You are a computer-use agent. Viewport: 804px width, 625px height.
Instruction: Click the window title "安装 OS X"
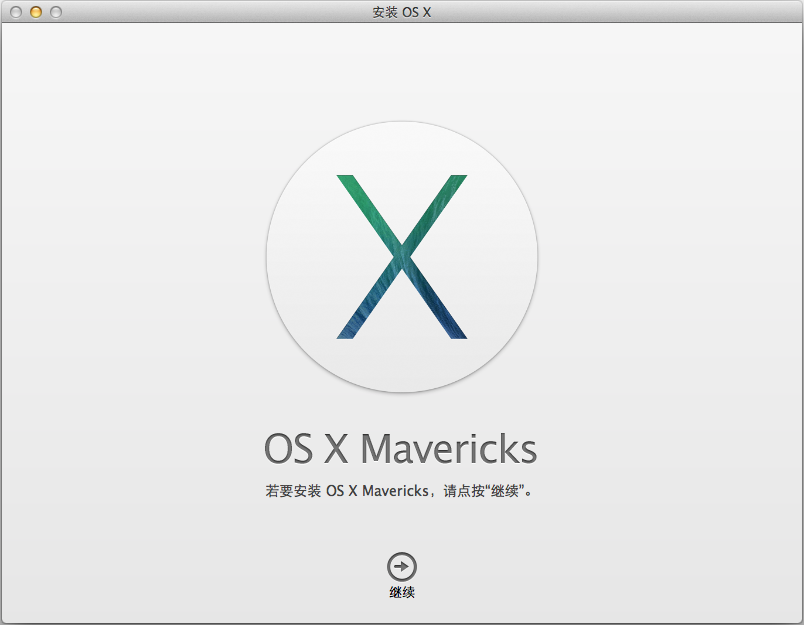pyautogui.click(x=401, y=12)
